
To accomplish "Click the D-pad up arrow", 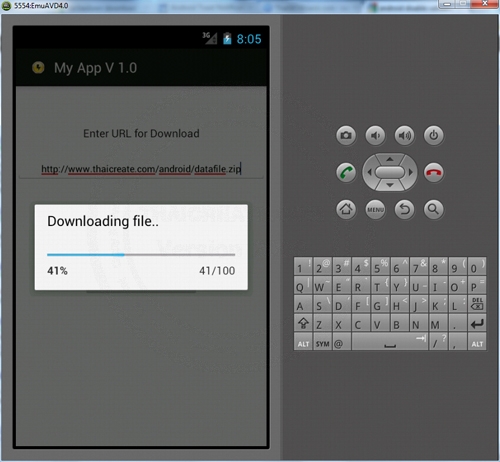I will tap(390, 159).
